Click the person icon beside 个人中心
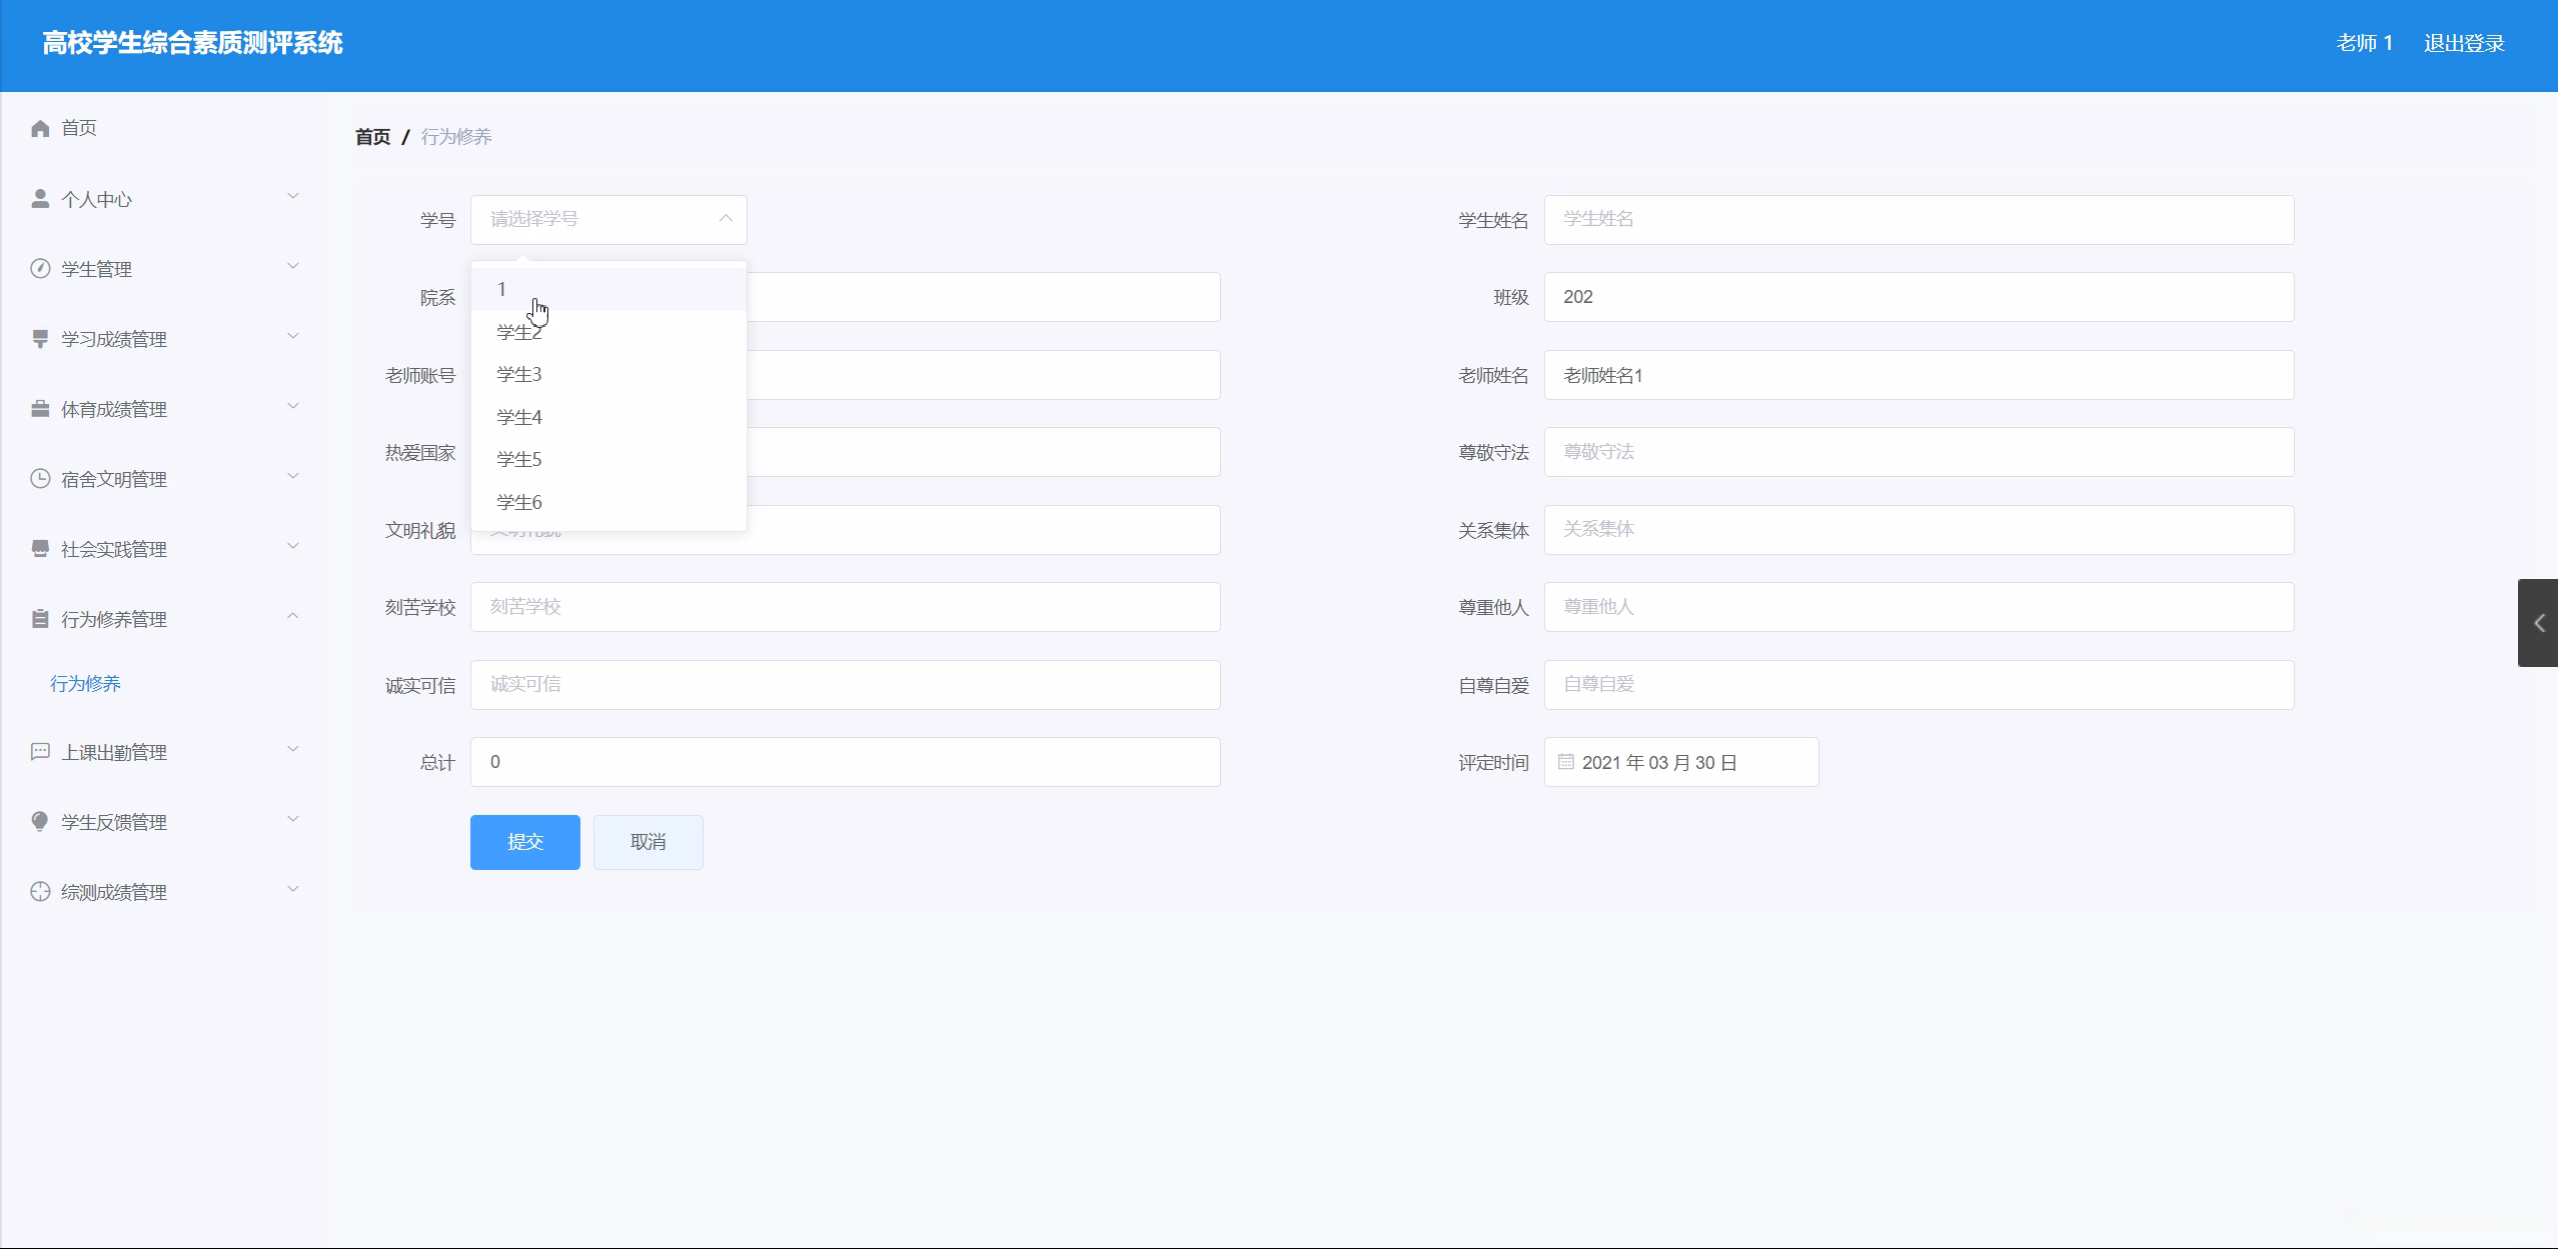The height and width of the screenshot is (1249, 2558). pyautogui.click(x=40, y=199)
